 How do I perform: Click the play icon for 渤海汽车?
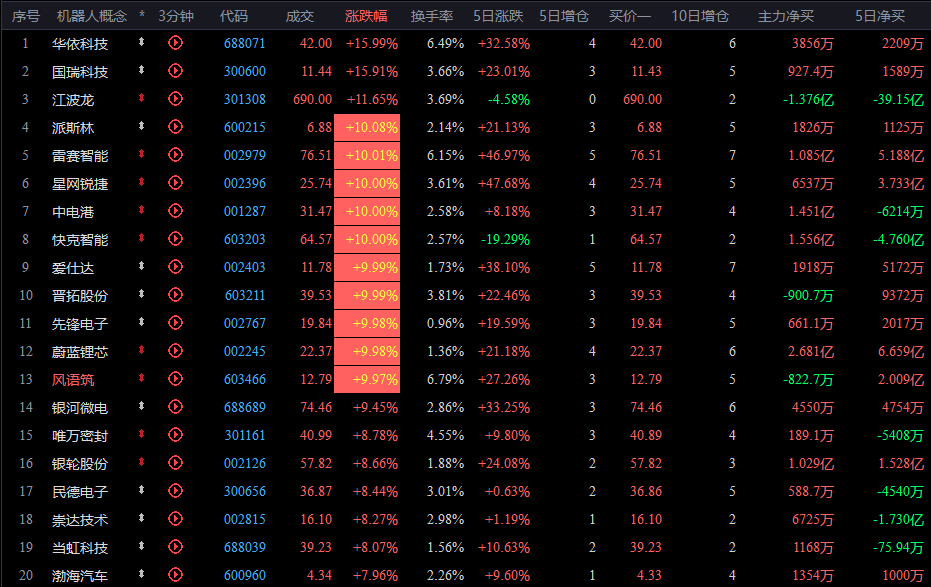coord(175,575)
